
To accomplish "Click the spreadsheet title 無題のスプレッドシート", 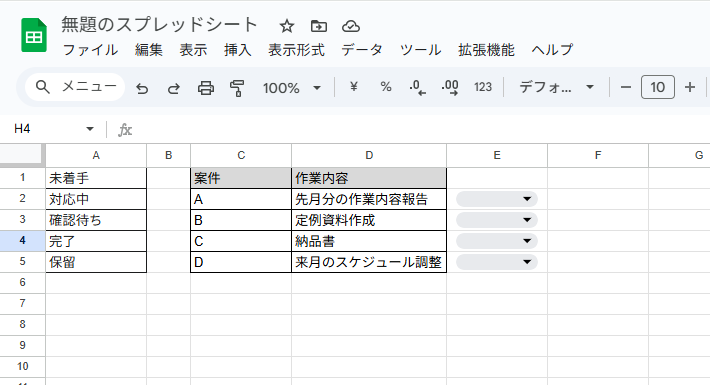I will coord(159,24).
